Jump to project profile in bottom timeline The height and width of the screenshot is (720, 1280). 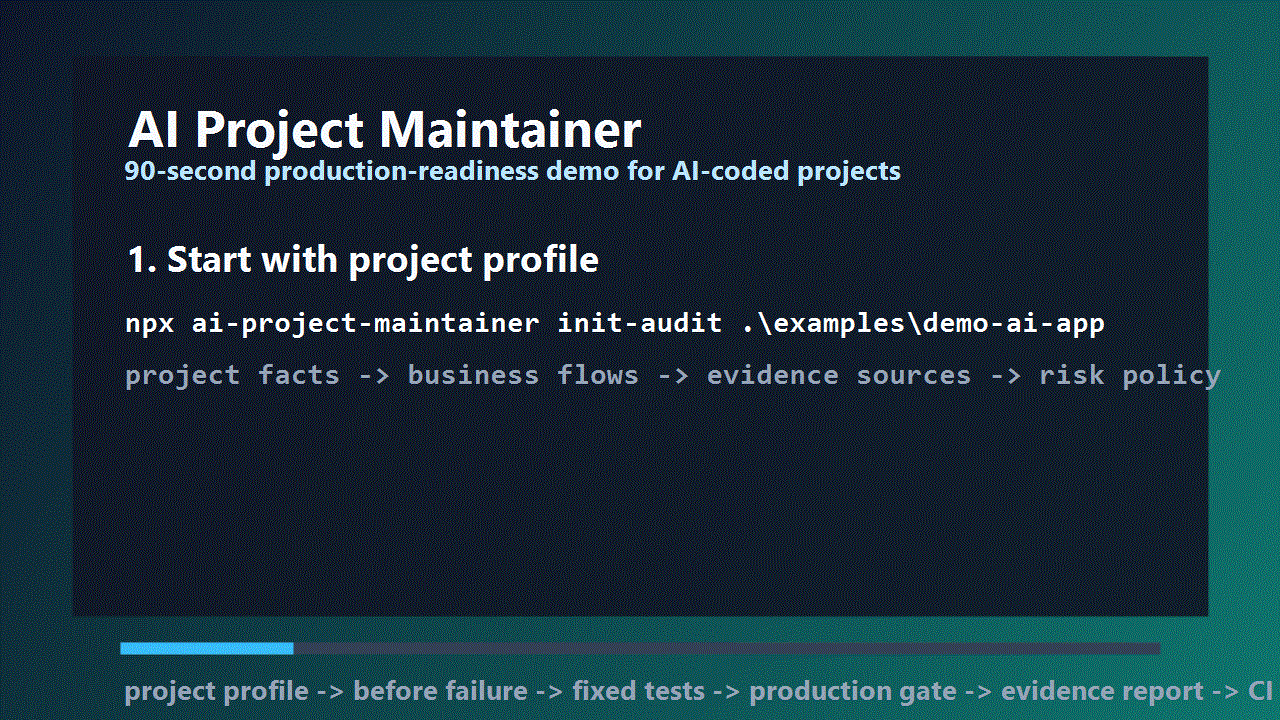click(x=216, y=691)
